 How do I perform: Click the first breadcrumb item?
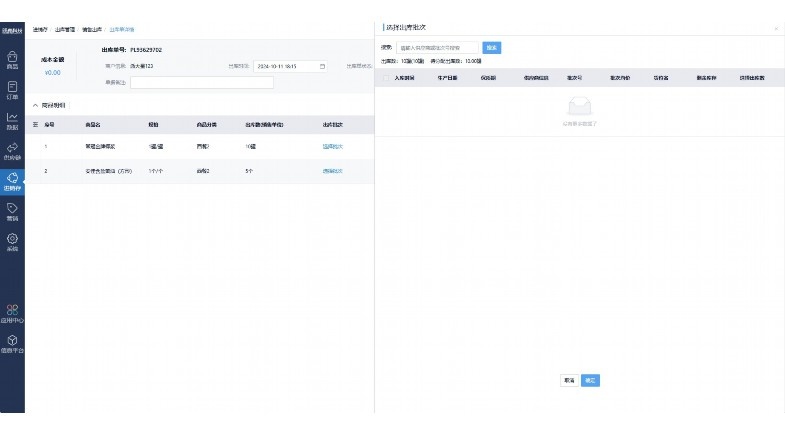click(40, 30)
